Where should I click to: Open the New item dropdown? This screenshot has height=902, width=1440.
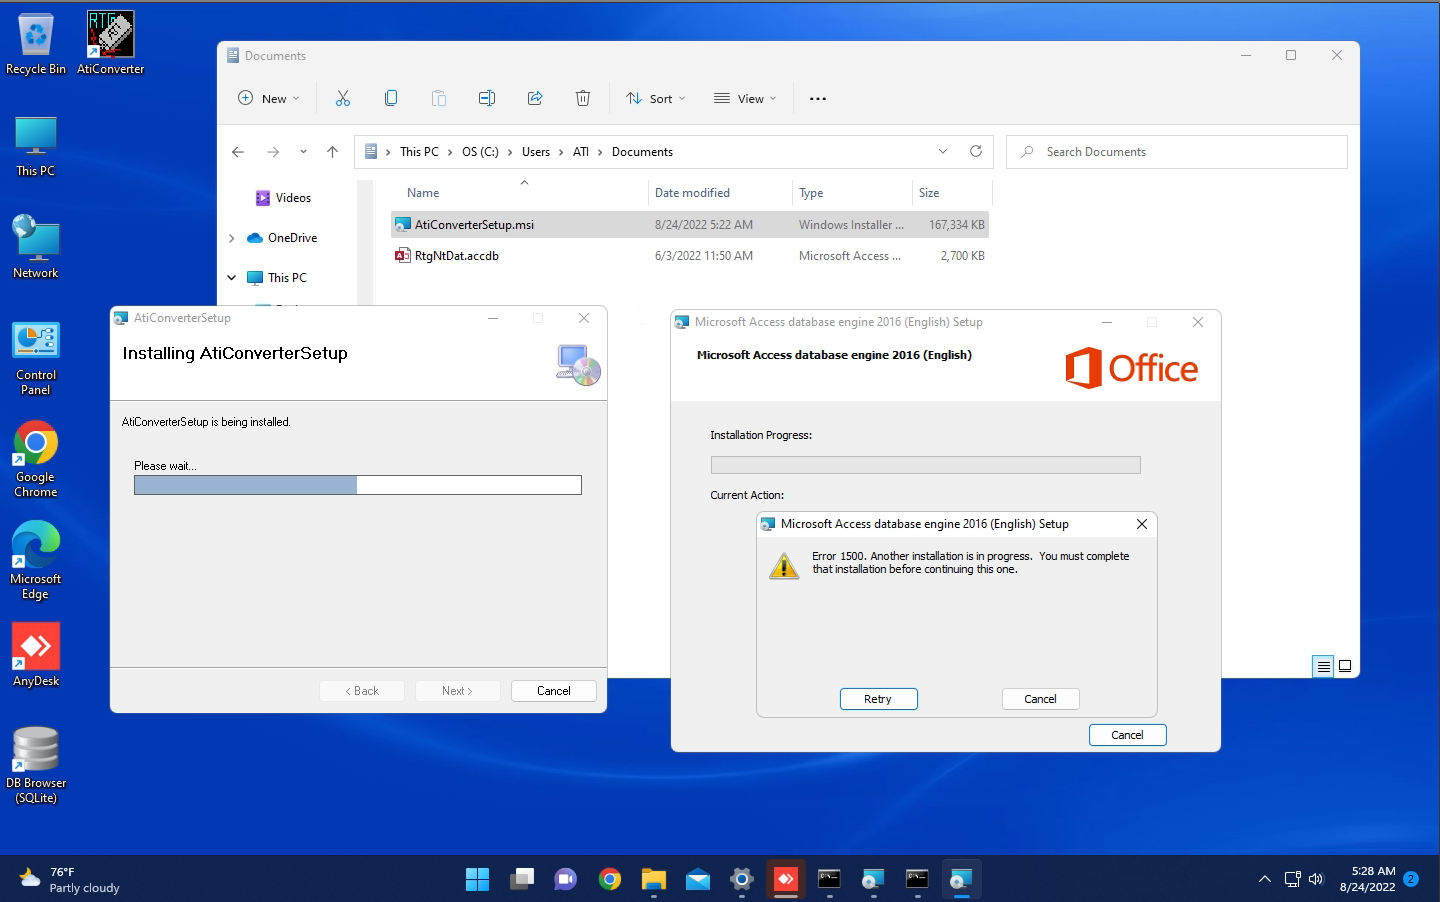(268, 97)
